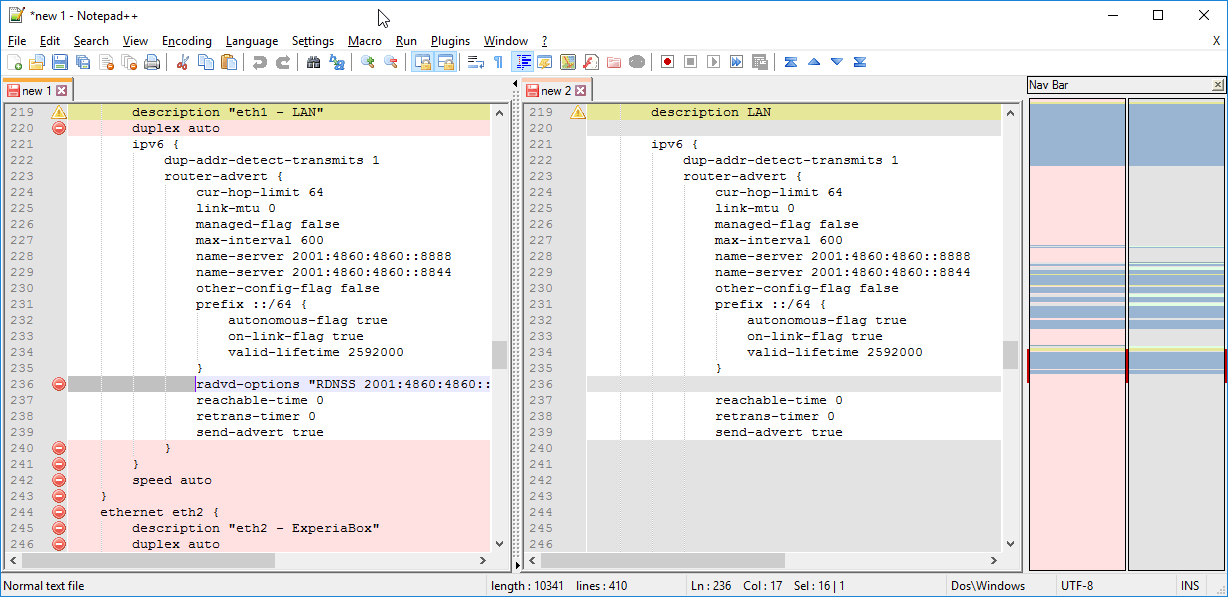The height and width of the screenshot is (597, 1228).
Task: Click the Save file toolbar icon
Action: click(x=60, y=62)
